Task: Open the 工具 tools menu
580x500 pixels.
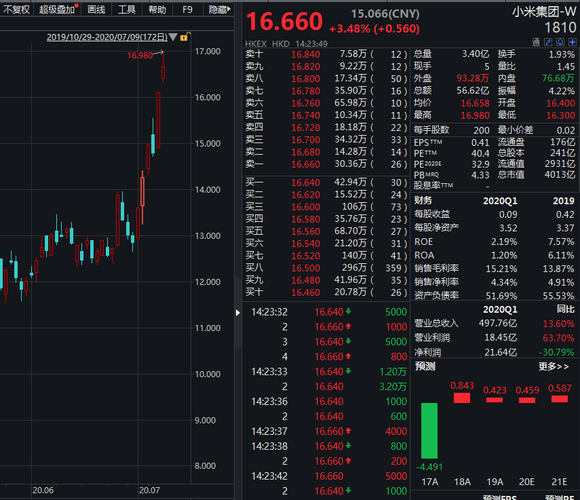Action: click(127, 10)
